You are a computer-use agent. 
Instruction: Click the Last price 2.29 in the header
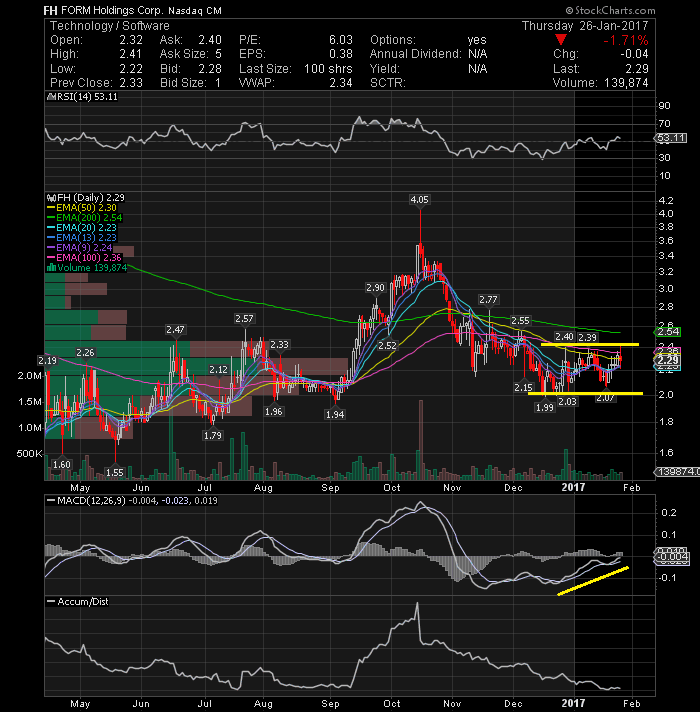[636, 69]
